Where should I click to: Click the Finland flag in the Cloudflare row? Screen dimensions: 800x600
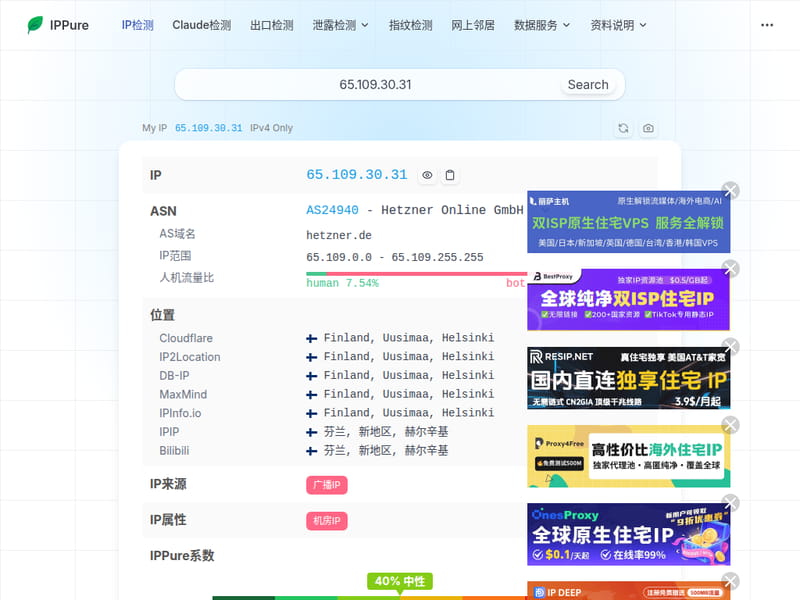tap(311, 338)
